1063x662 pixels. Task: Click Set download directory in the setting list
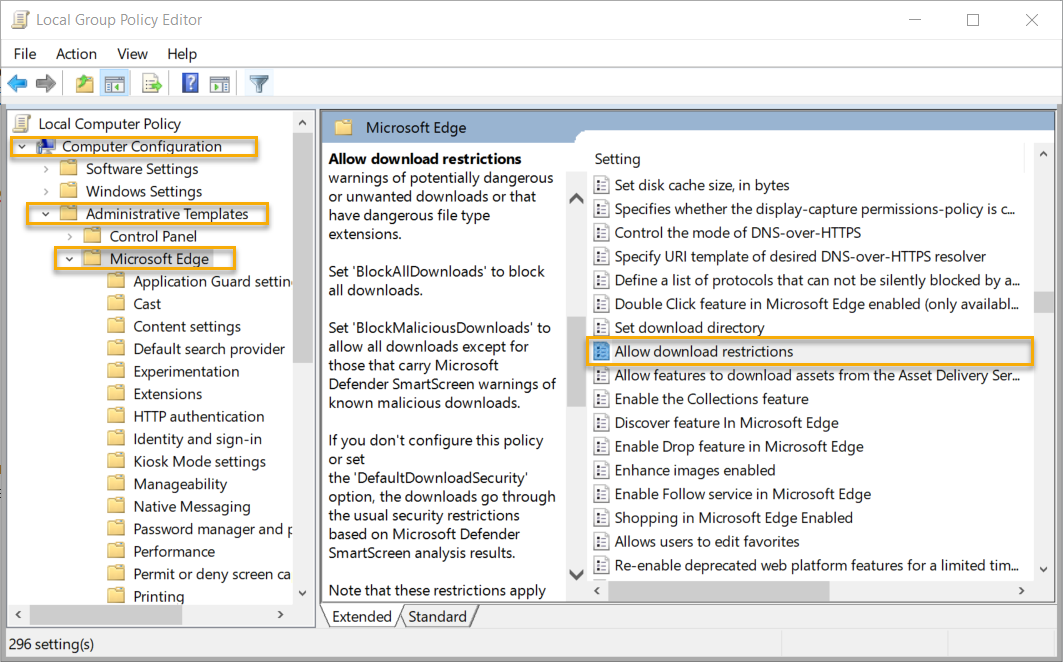coord(688,327)
